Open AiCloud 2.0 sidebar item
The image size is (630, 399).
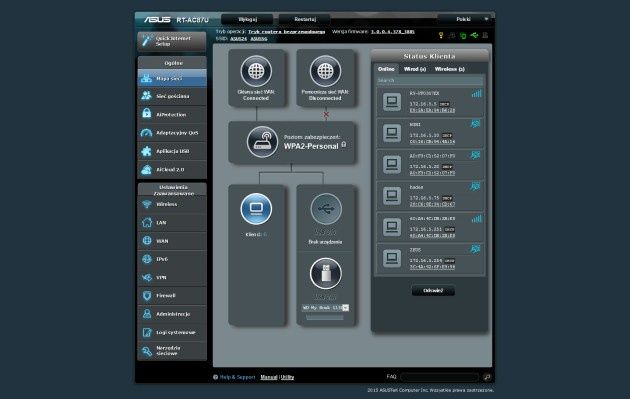click(172, 169)
